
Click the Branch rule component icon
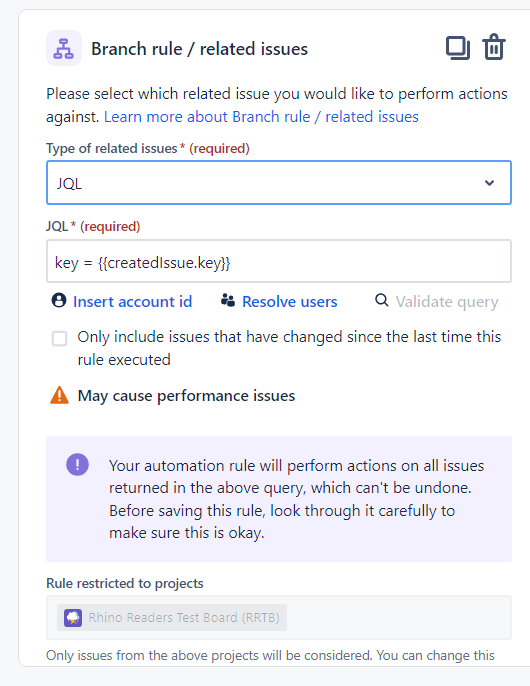tap(64, 48)
